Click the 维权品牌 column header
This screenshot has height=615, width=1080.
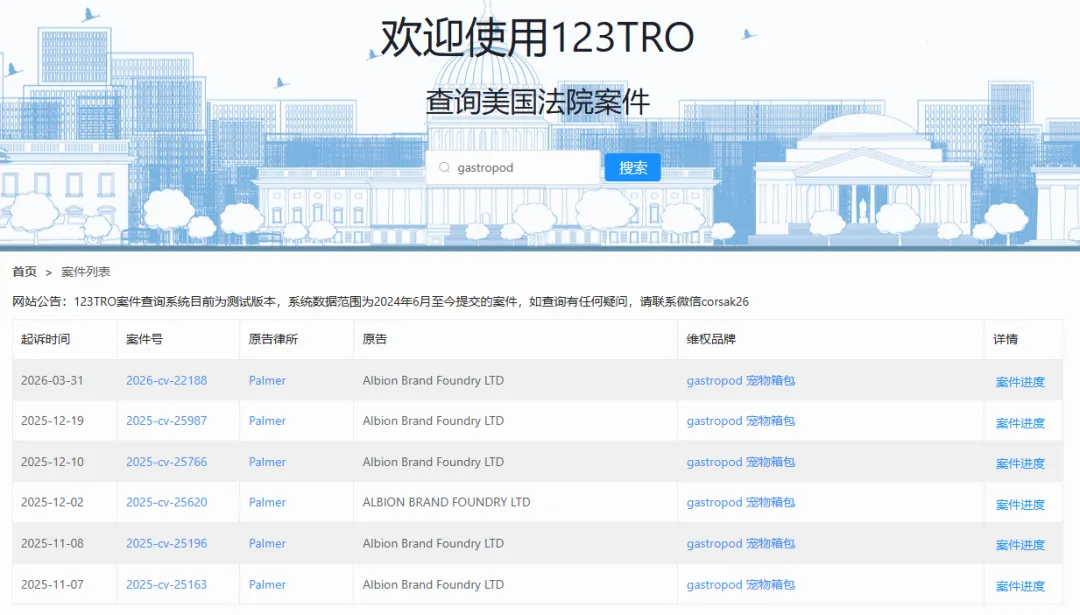(711, 339)
